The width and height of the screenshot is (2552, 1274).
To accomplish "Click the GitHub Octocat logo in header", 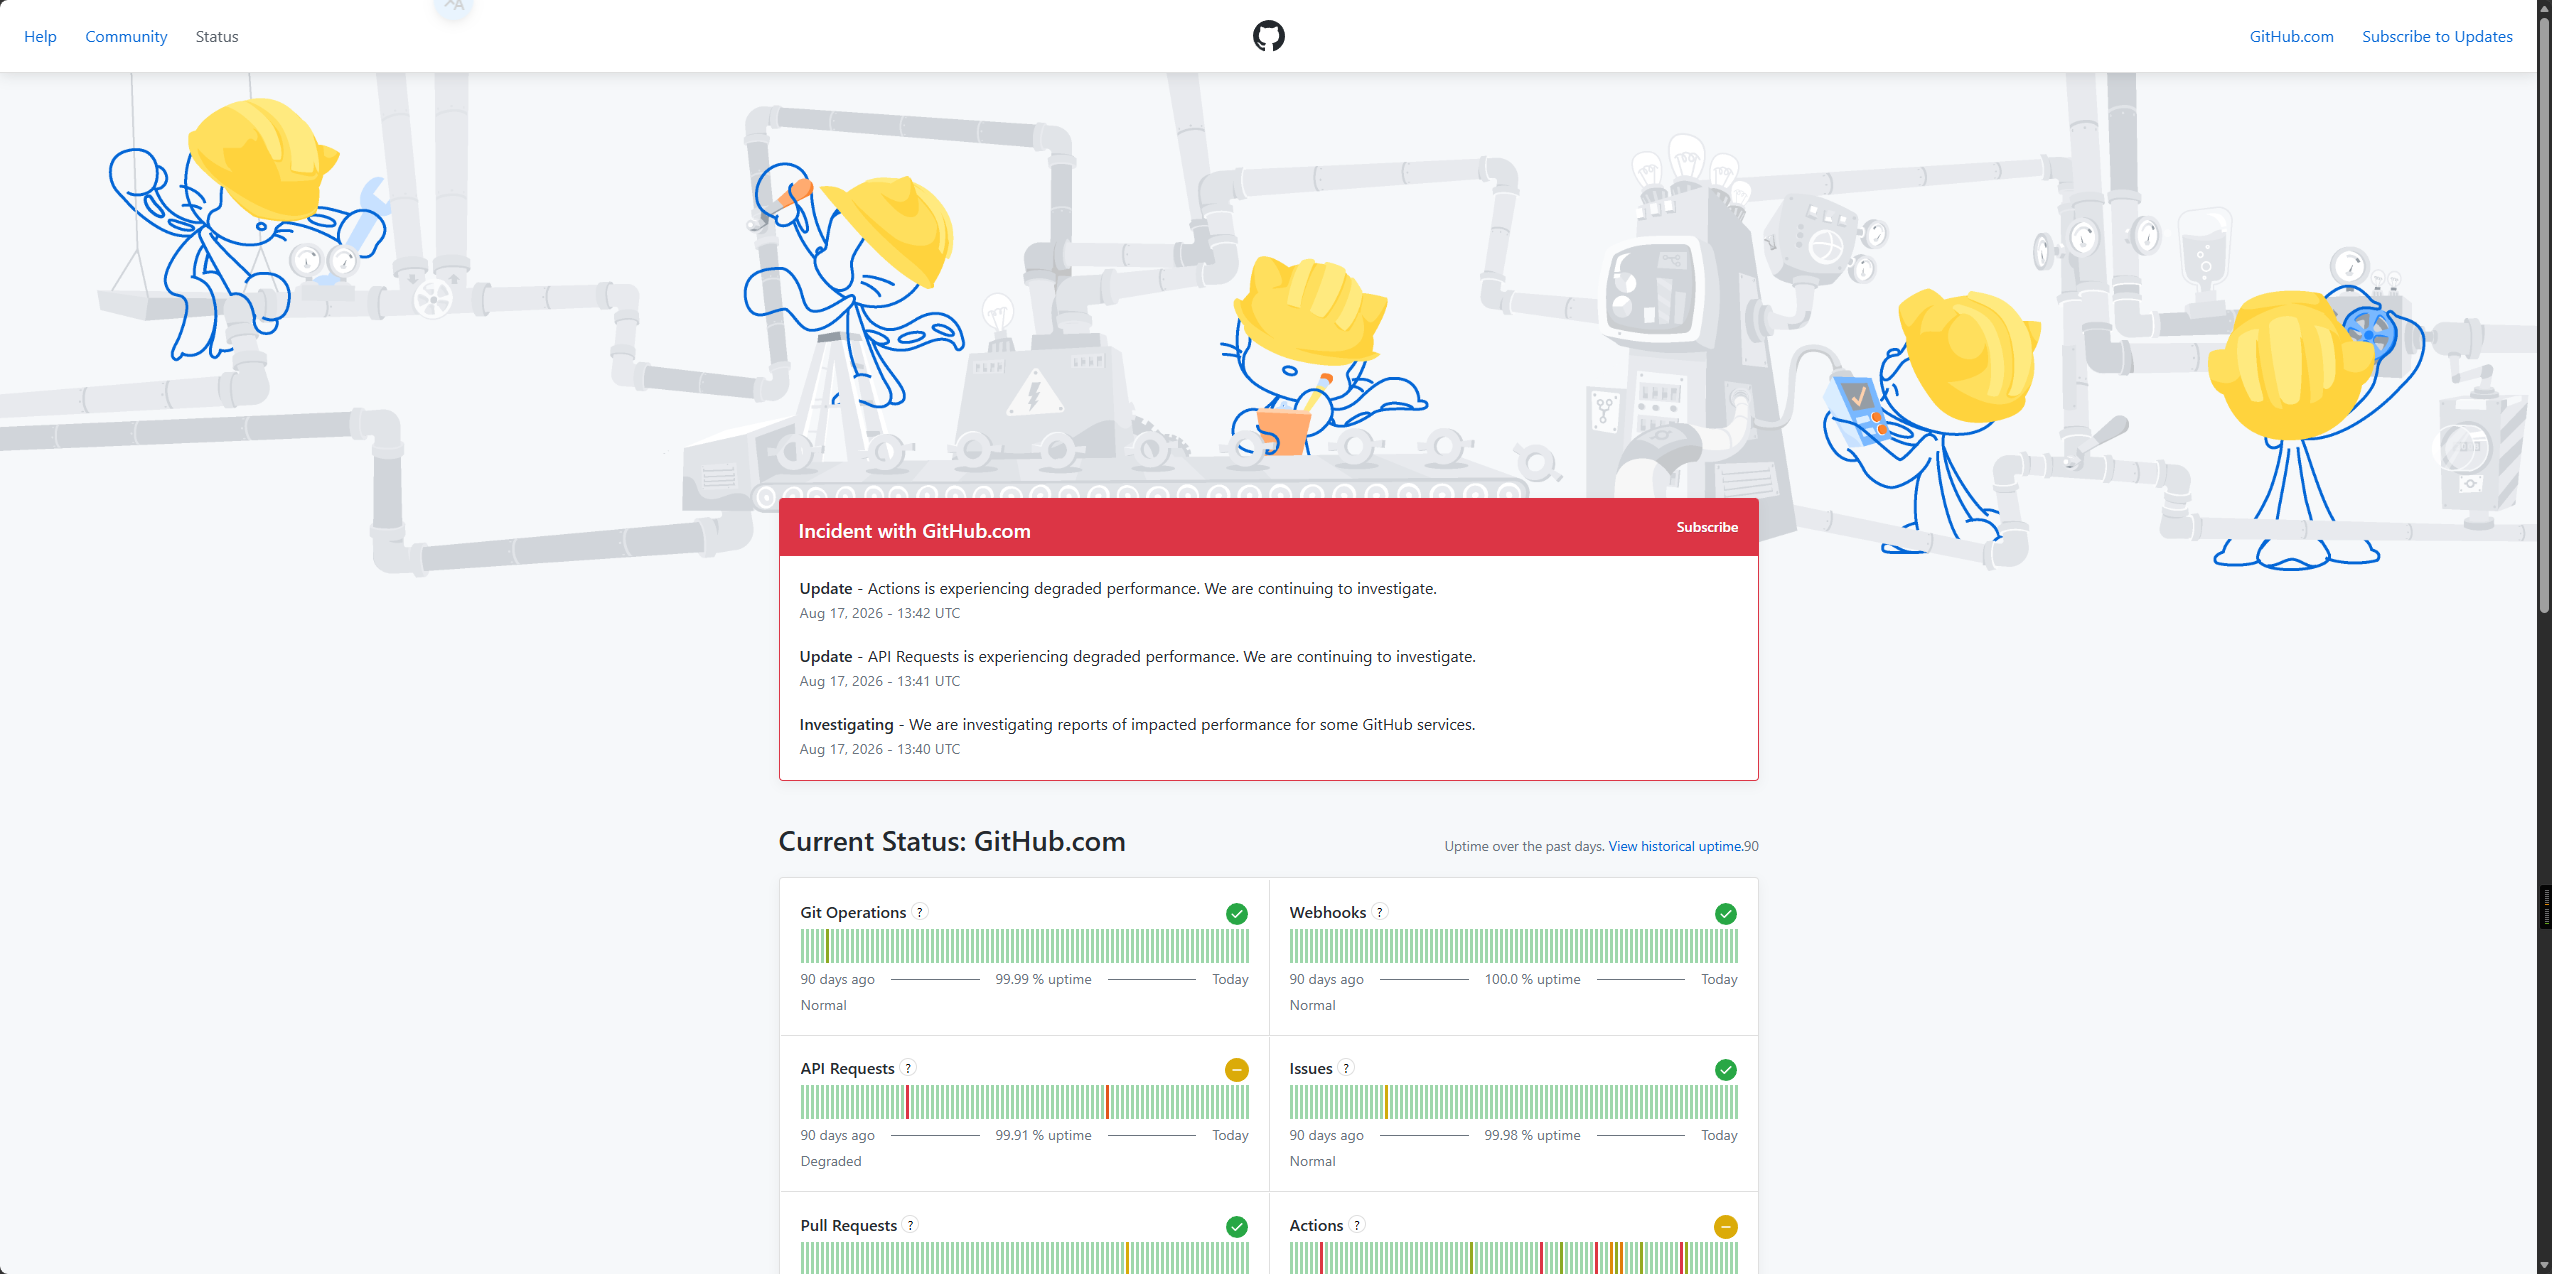I will pos(1268,36).
